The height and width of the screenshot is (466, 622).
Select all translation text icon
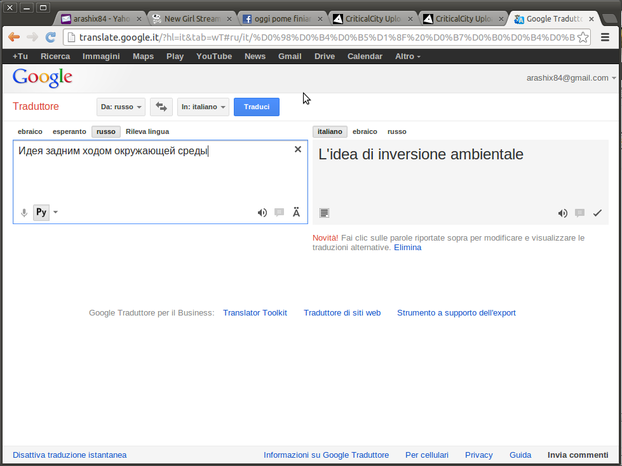324,213
